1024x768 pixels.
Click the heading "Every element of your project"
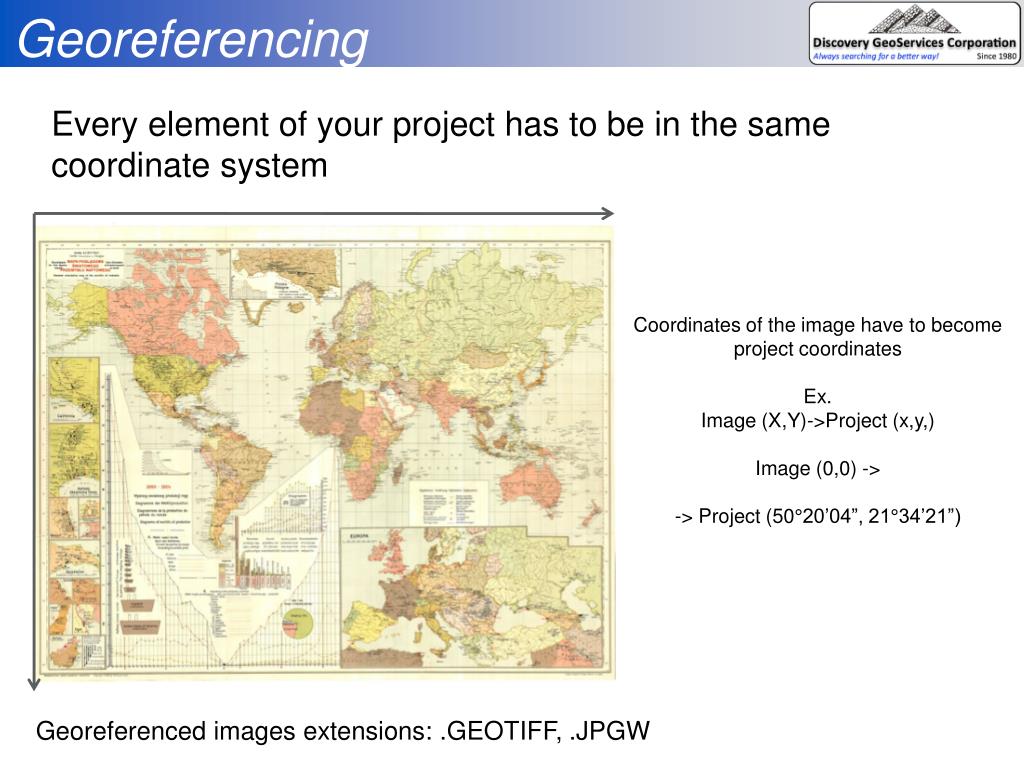point(273,124)
